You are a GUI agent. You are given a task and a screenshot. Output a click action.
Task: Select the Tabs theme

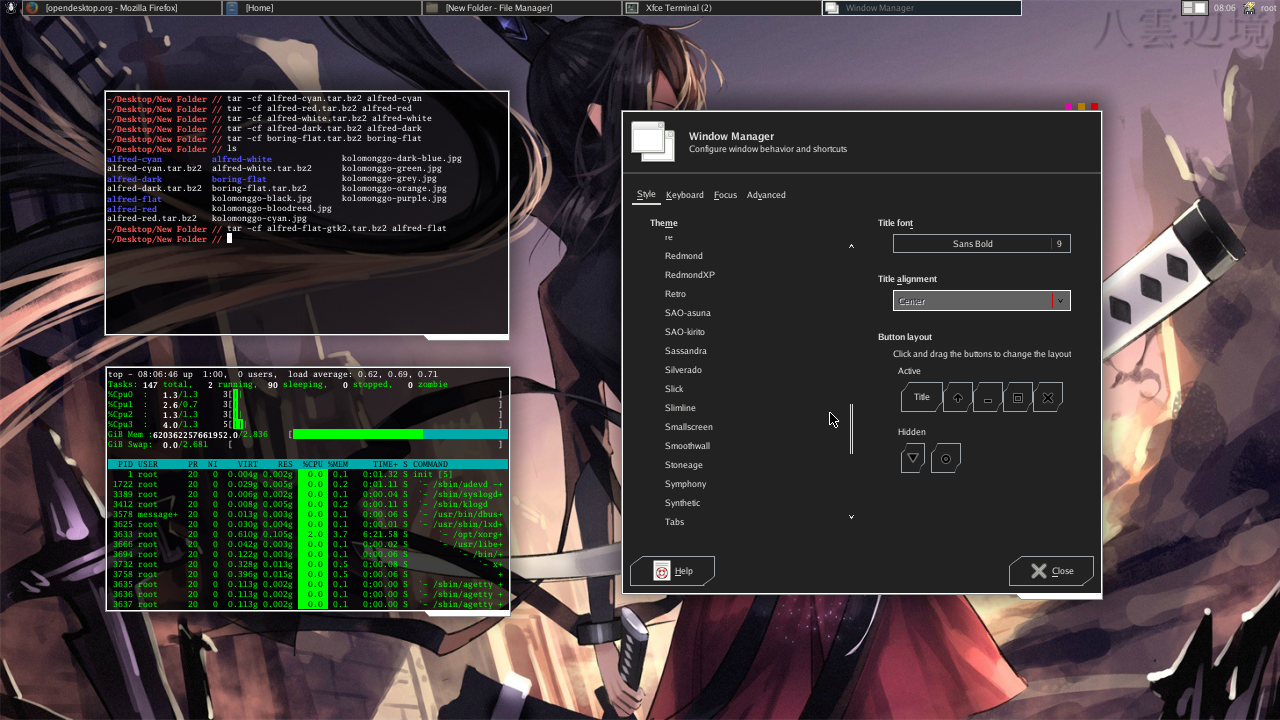coord(675,522)
